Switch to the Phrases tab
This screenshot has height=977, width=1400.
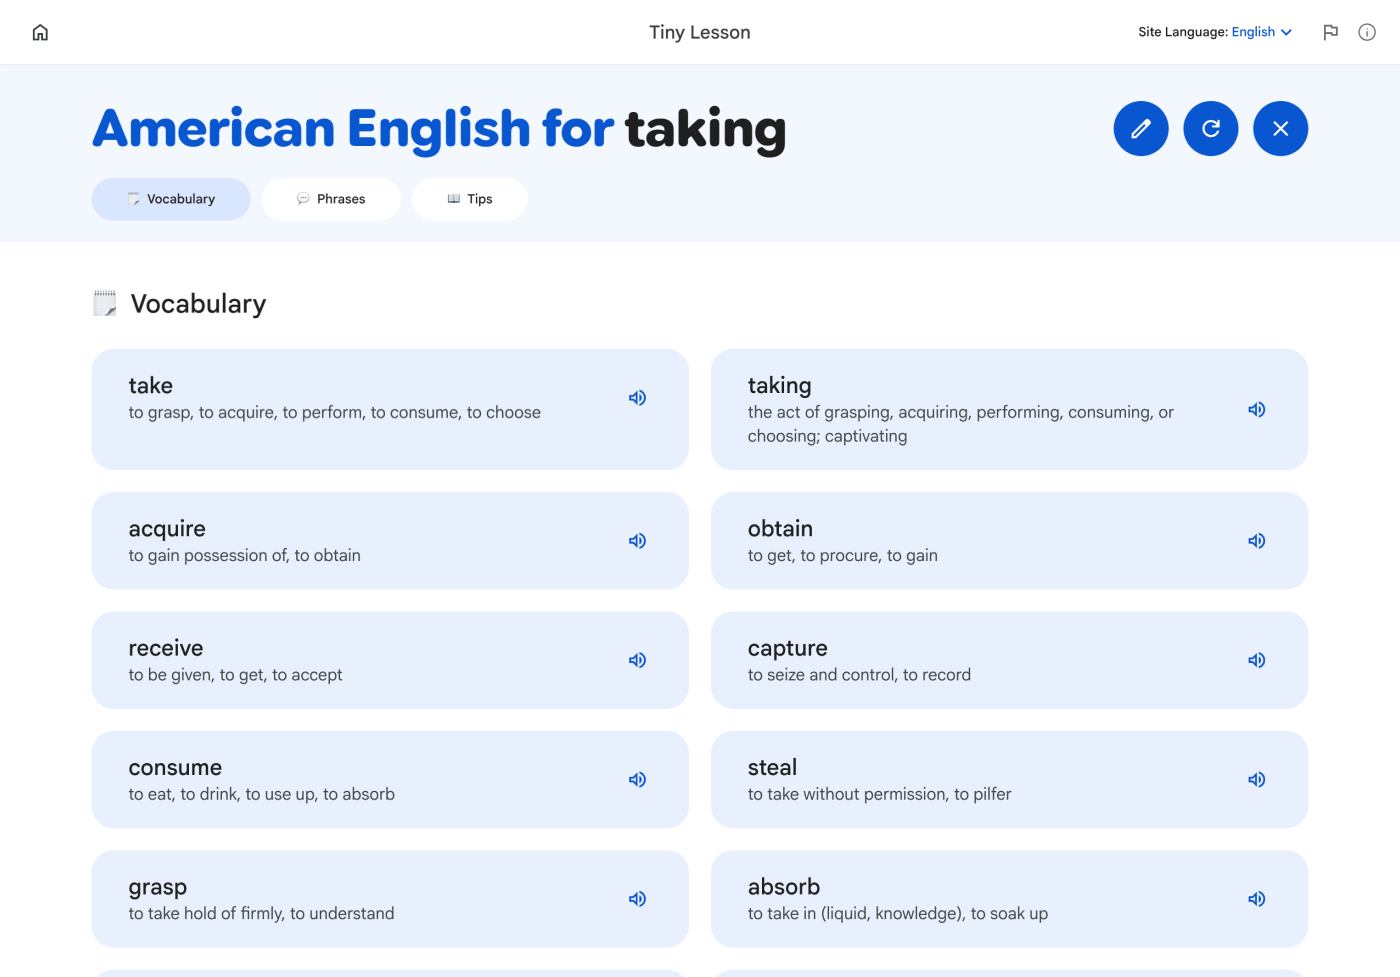[331, 199]
